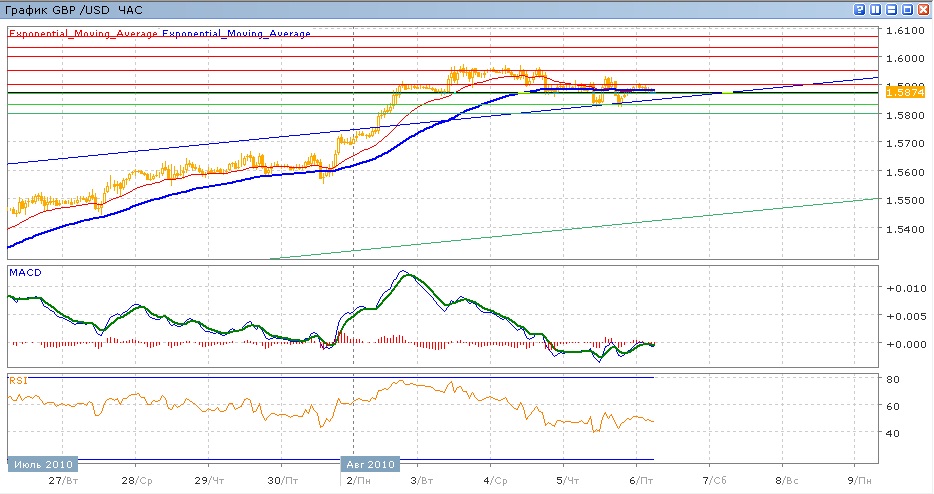This screenshot has width=934, height=494.
Task: Close the GBP/USD chart window
Action: coord(923,9)
